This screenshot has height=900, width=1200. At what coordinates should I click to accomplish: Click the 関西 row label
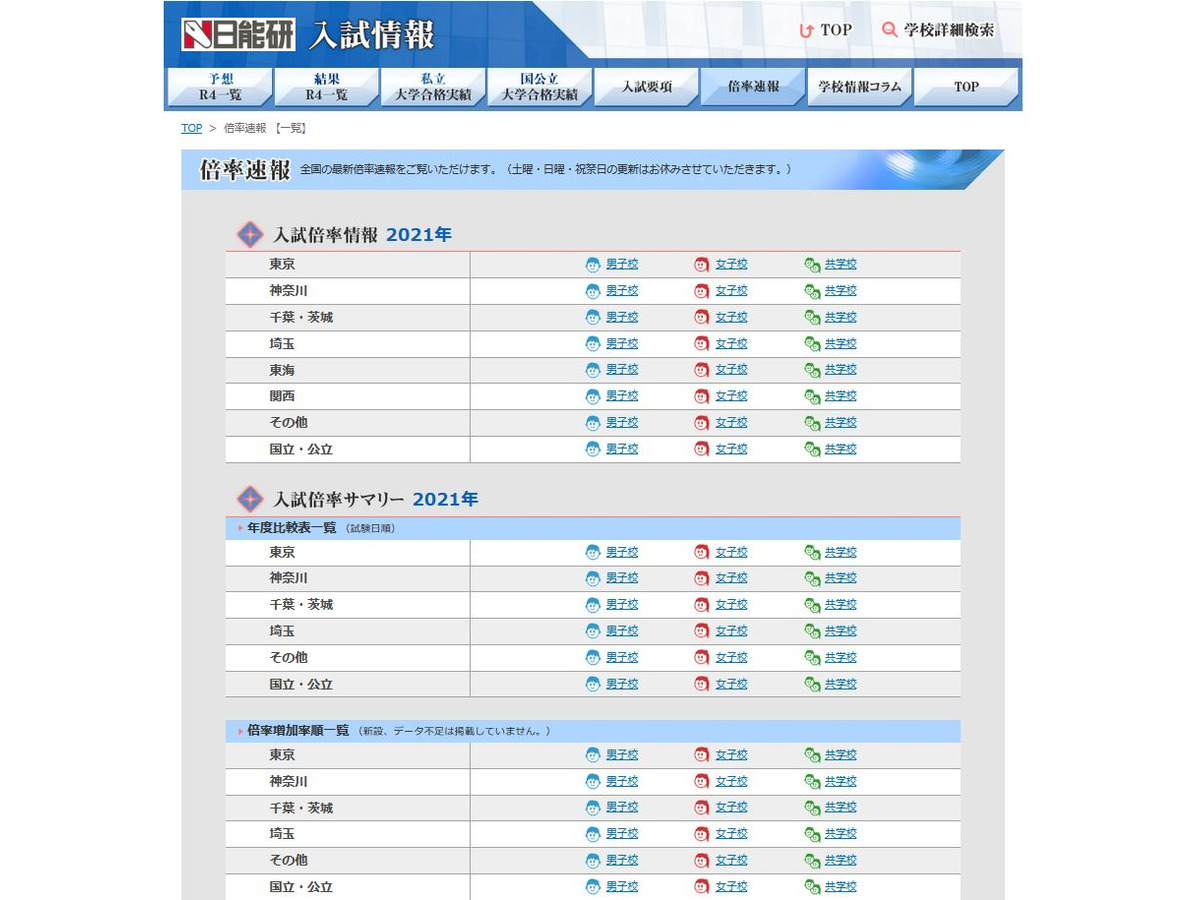pyautogui.click(x=282, y=396)
